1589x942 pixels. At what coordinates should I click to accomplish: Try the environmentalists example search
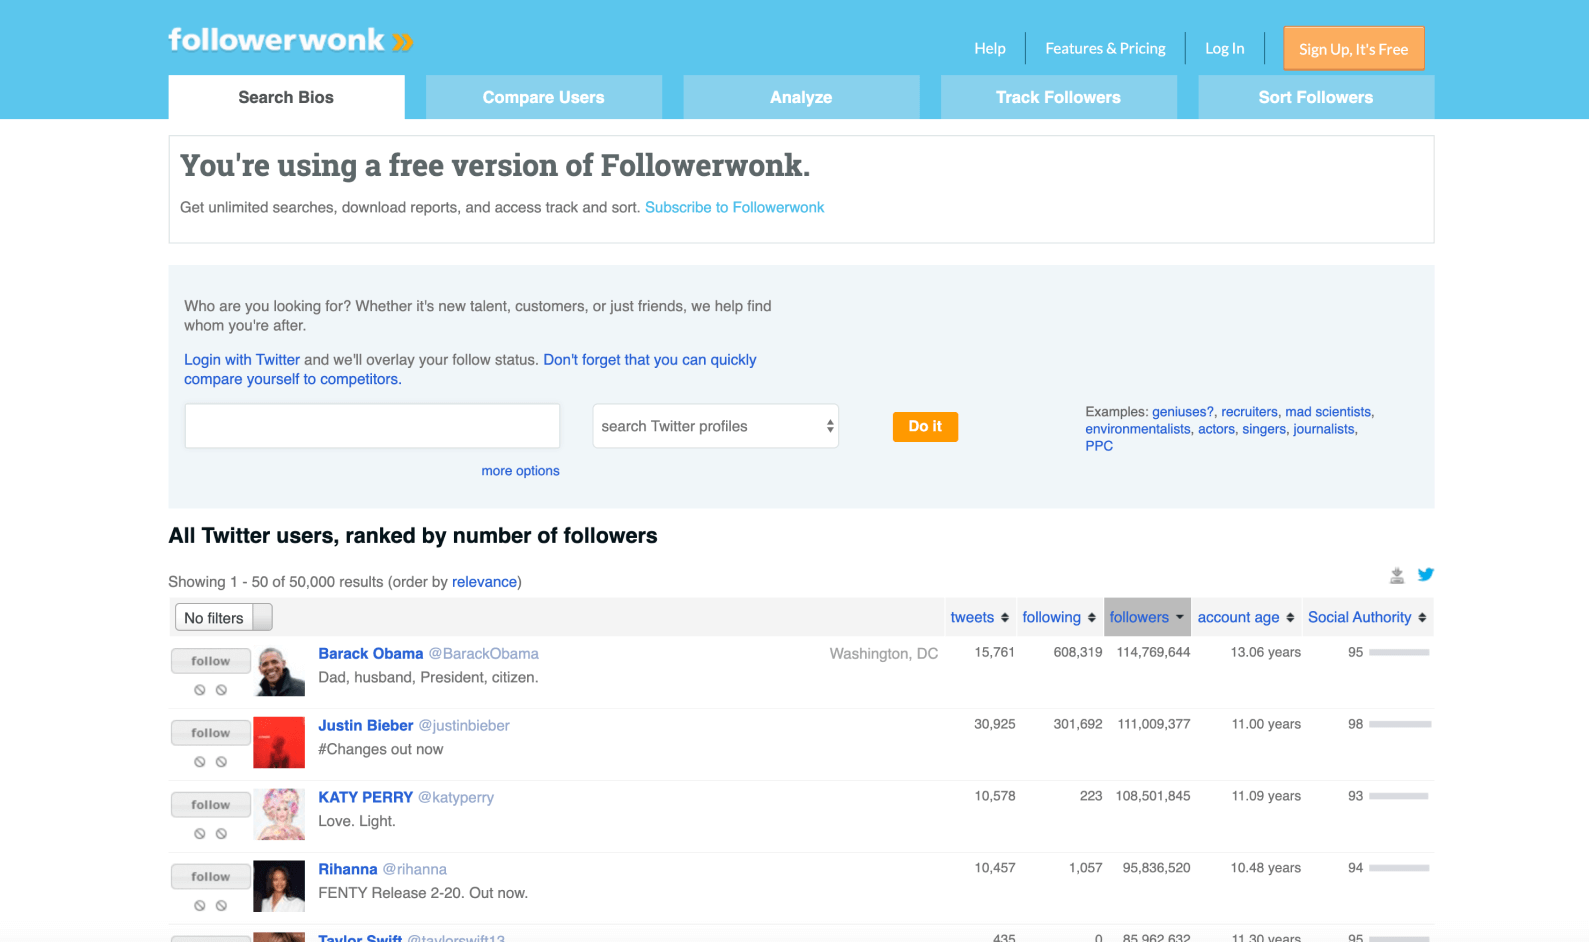pyautogui.click(x=1138, y=429)
